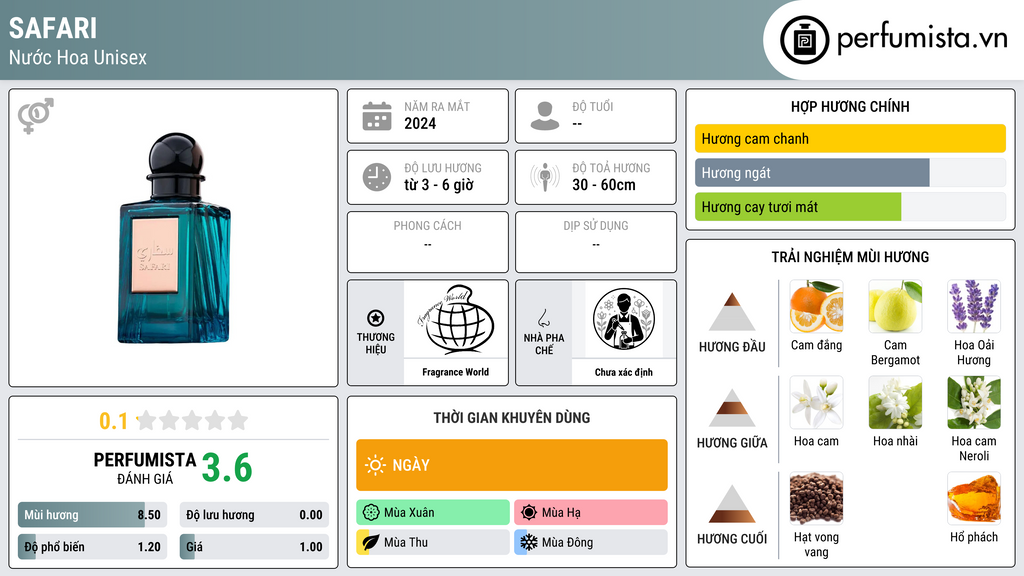1024x576 pixels.
Task: Click the star badge icon above Thương hiệu
Action: [376, 318]
